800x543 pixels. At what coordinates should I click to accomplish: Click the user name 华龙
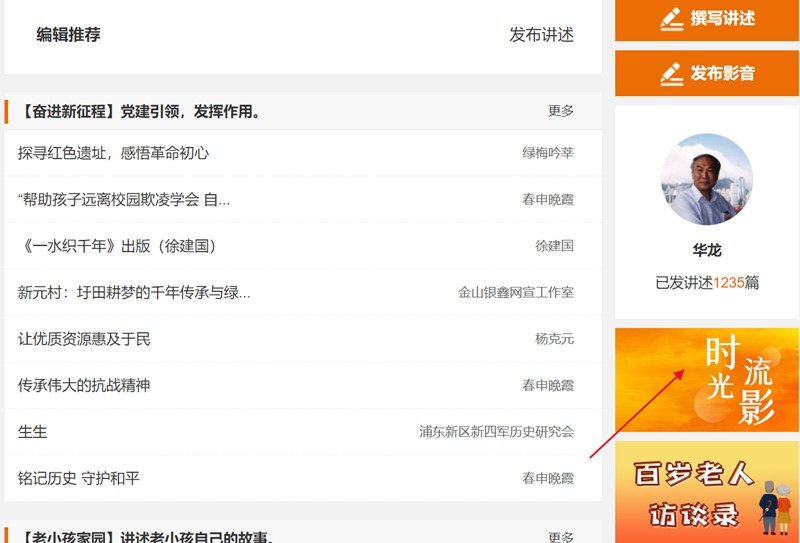707,250
